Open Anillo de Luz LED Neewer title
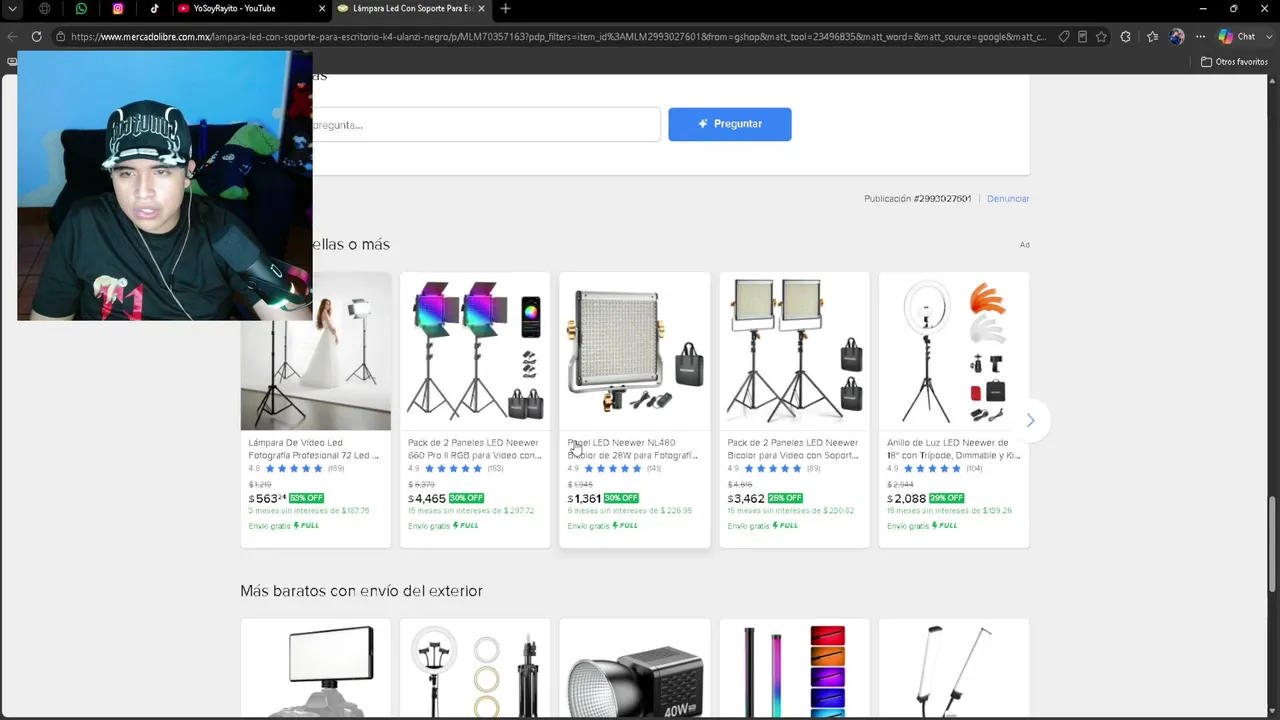This screenshot has width=1280, height=720. (953, 449)
